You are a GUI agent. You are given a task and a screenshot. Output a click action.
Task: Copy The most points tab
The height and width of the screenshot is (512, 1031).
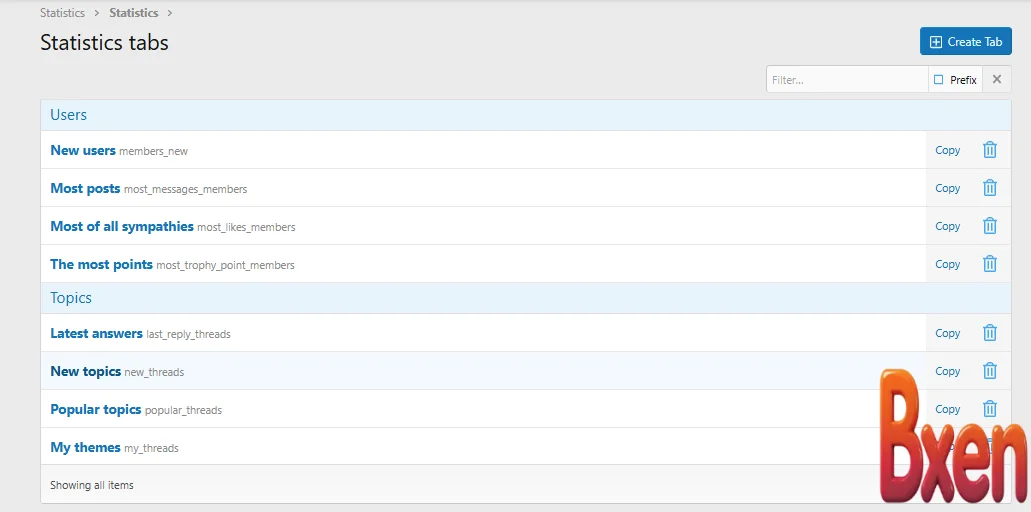pyautogui.click(x=947, y=264)
